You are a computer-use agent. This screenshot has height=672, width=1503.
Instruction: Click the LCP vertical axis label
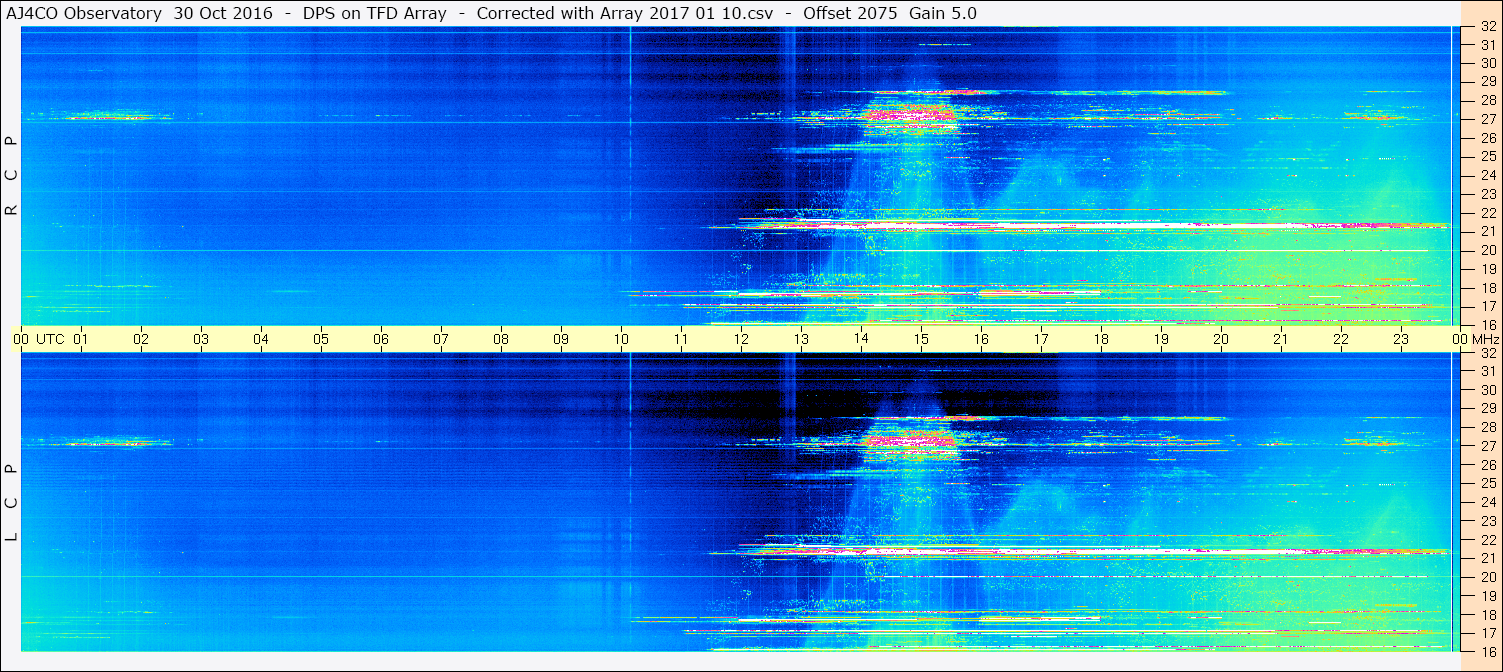pos(11,502)
